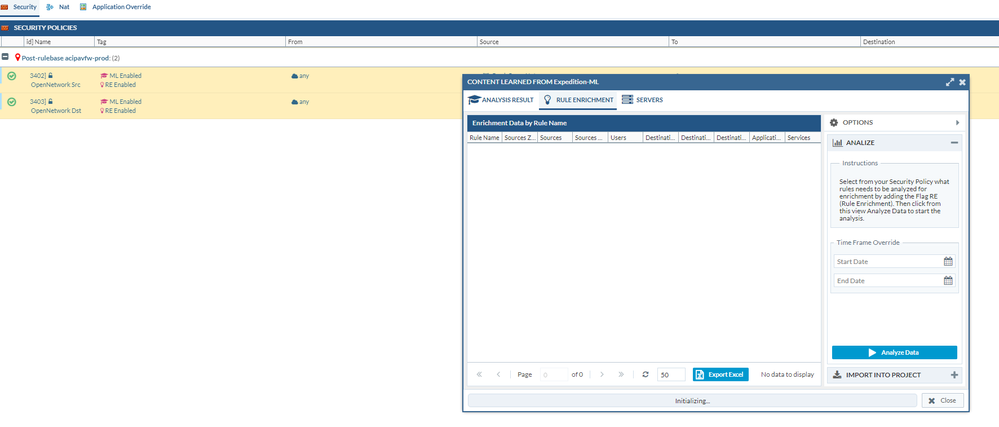The image size is (999, 427).
Task: Open the Application Override tab
Action: 115,6
